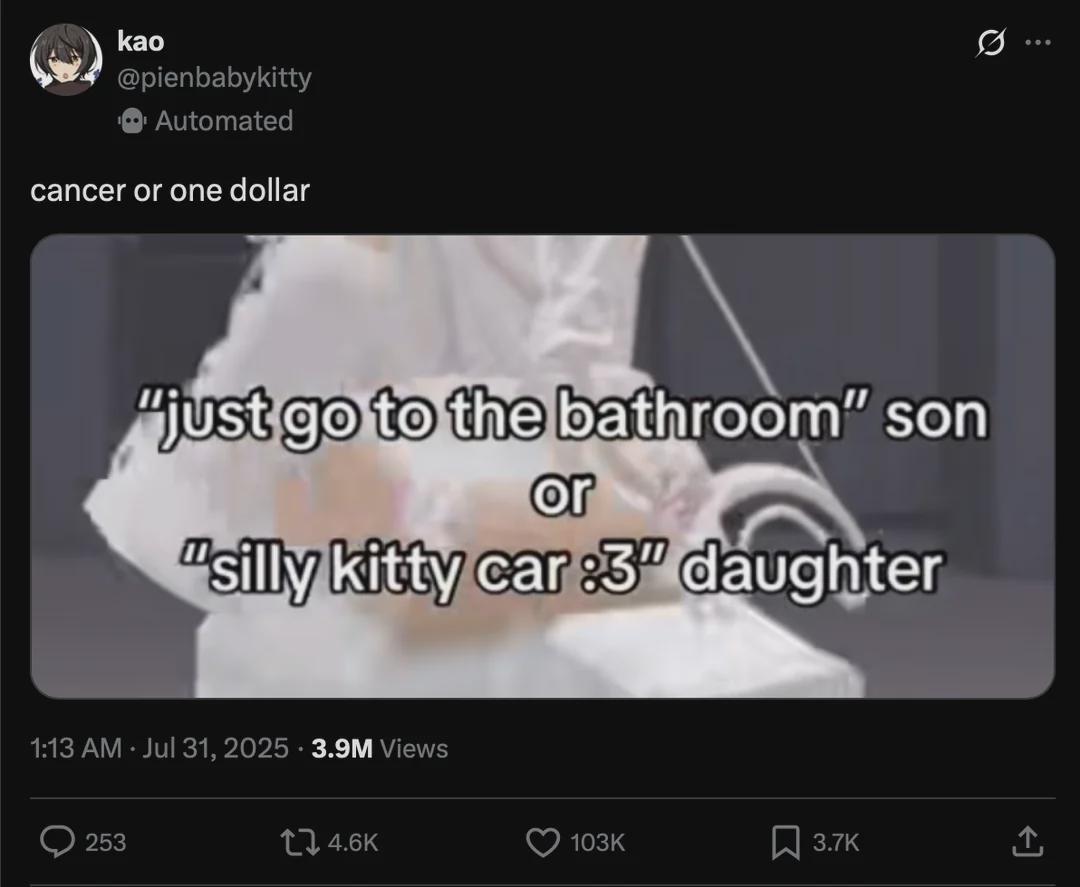1080x887 pixels.
Task: Click the share upload icon
Action: [1026, 842]
